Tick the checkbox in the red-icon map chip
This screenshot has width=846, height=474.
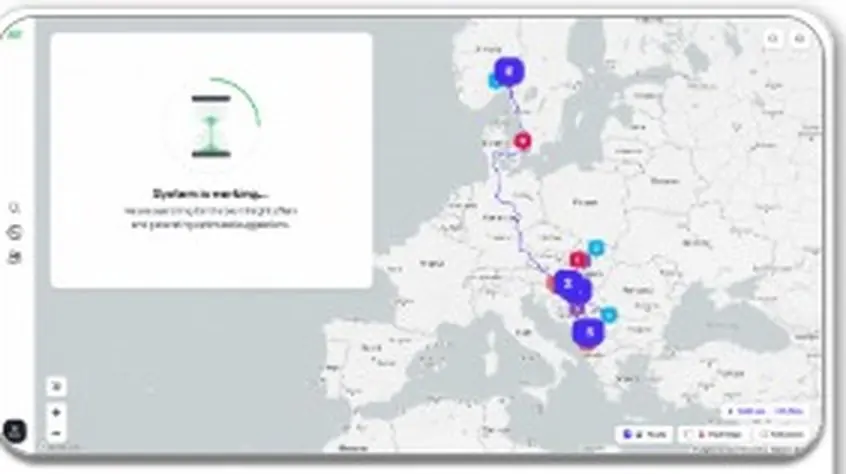[688, 434]
